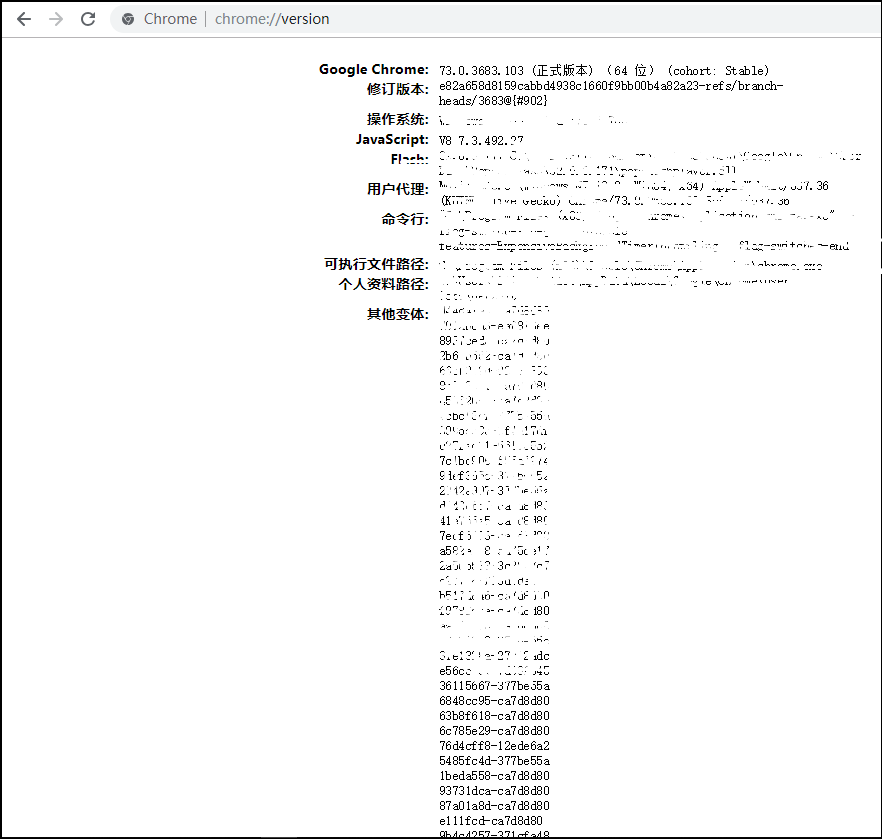Click the '修订版本:' label
The width and height of the screenshot is (882, 839).
[398, 89]
